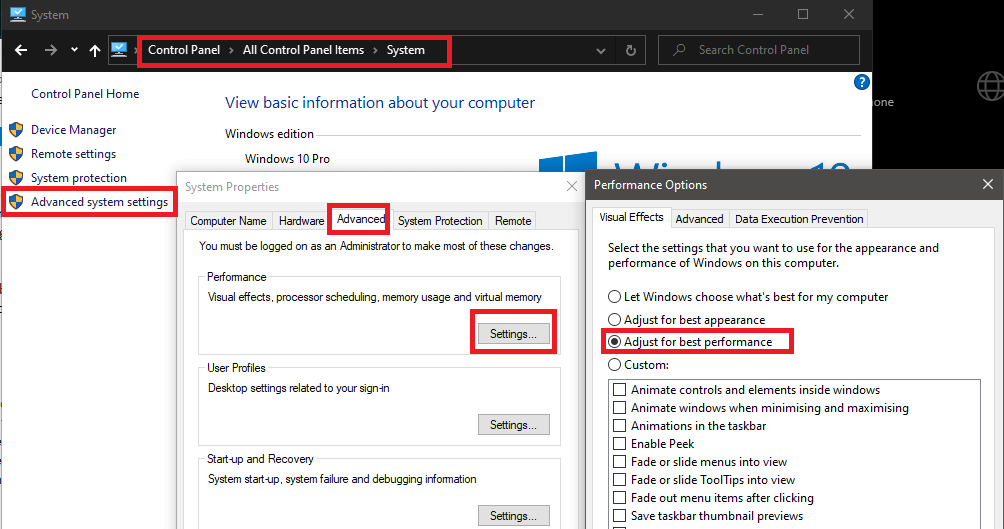
Task: Enable Animate controls and elements inside windows
Action: coord(619,389)
